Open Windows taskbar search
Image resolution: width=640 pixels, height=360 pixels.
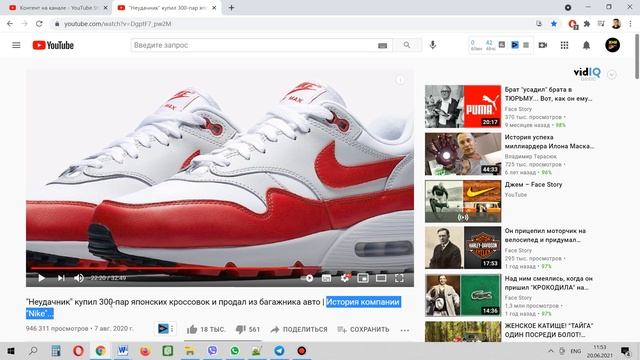(33, 351)
